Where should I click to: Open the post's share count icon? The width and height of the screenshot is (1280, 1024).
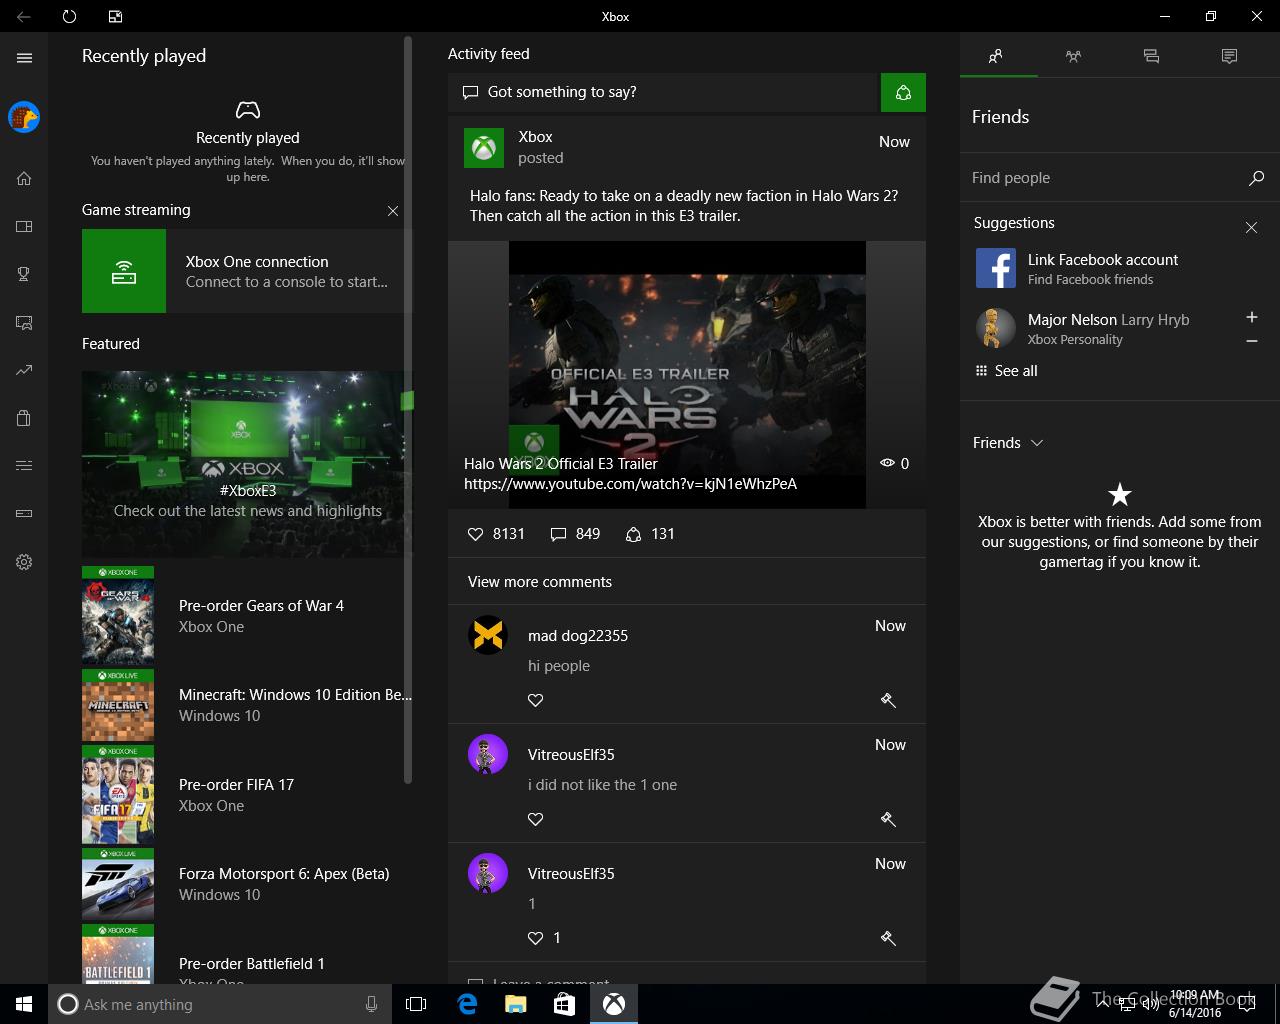[x=633, y=534]
